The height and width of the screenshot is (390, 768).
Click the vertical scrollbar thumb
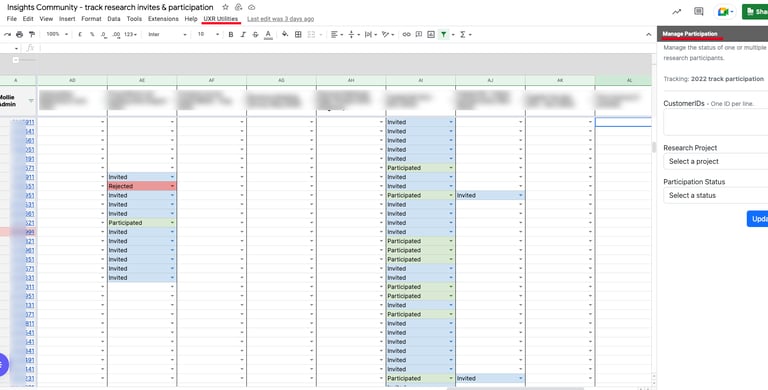tap(653, 147)
